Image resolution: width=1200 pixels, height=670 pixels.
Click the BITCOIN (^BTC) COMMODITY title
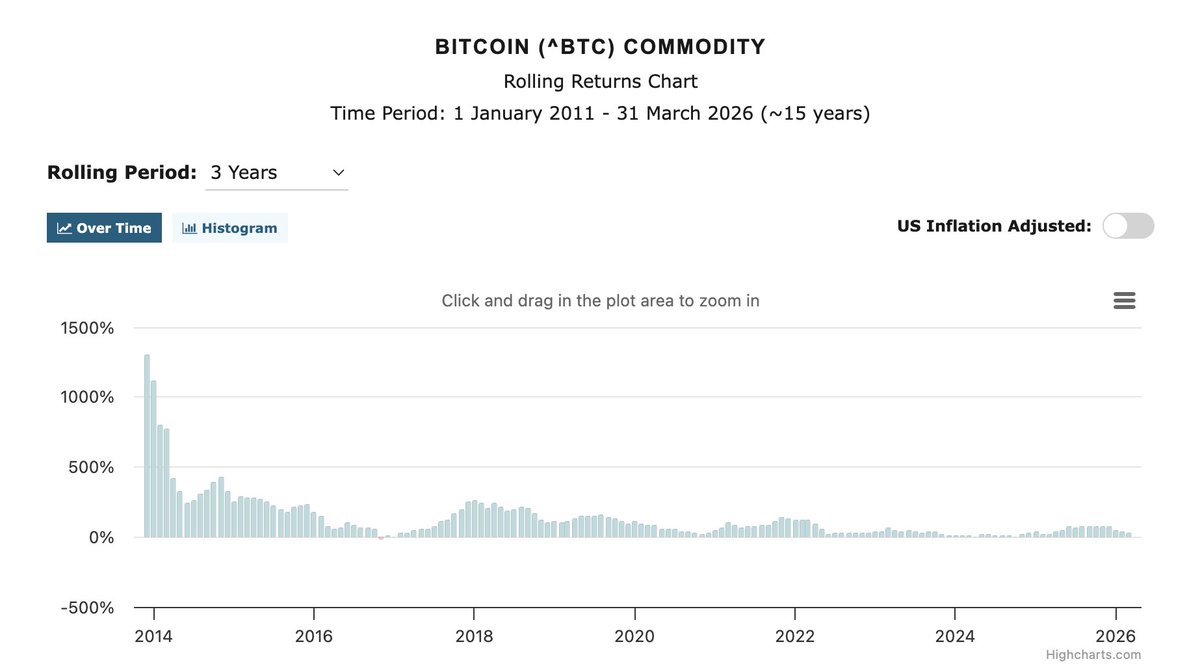[600, 47]
